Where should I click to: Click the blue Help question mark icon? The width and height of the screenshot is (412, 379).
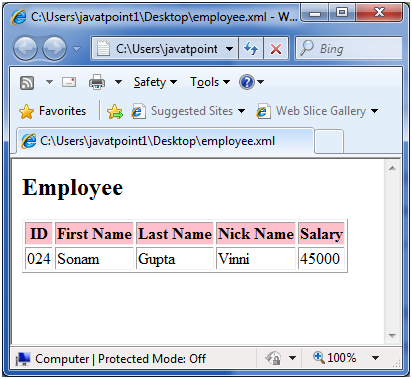247,82
